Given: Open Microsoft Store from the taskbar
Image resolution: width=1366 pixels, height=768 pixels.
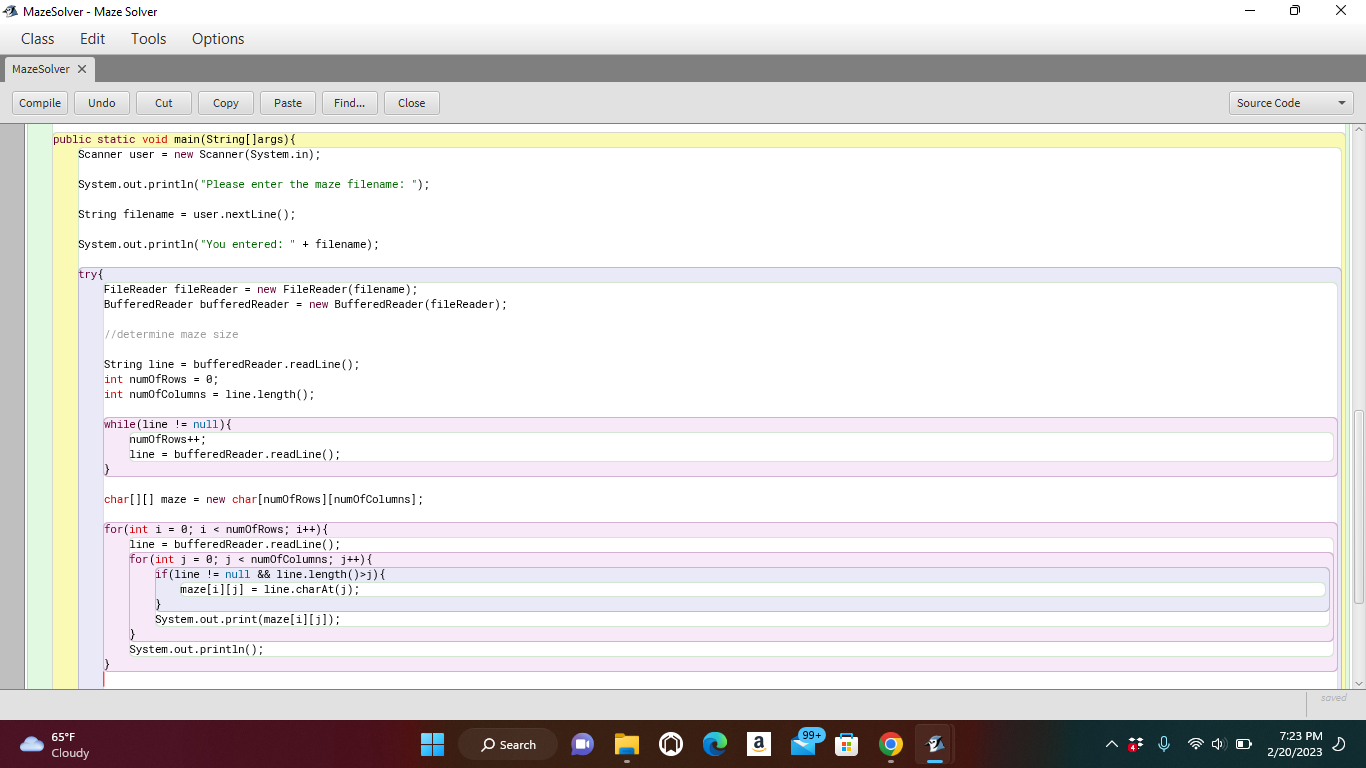Looking at the screenshot, I should tap(847, 744).
